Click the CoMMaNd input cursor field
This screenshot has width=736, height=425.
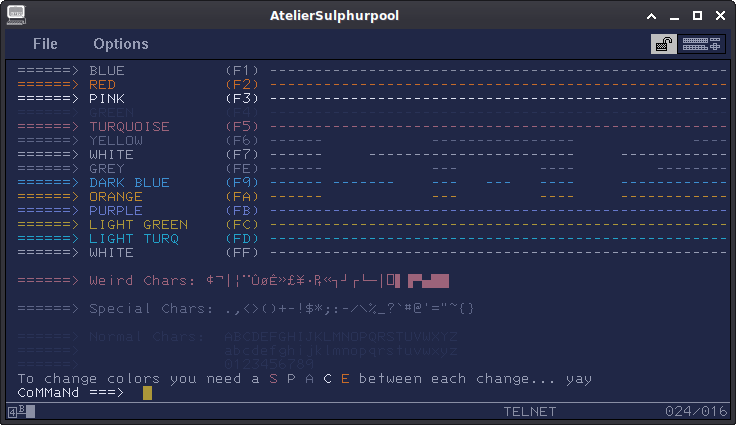pyautogui.click(x=147, y=393)
